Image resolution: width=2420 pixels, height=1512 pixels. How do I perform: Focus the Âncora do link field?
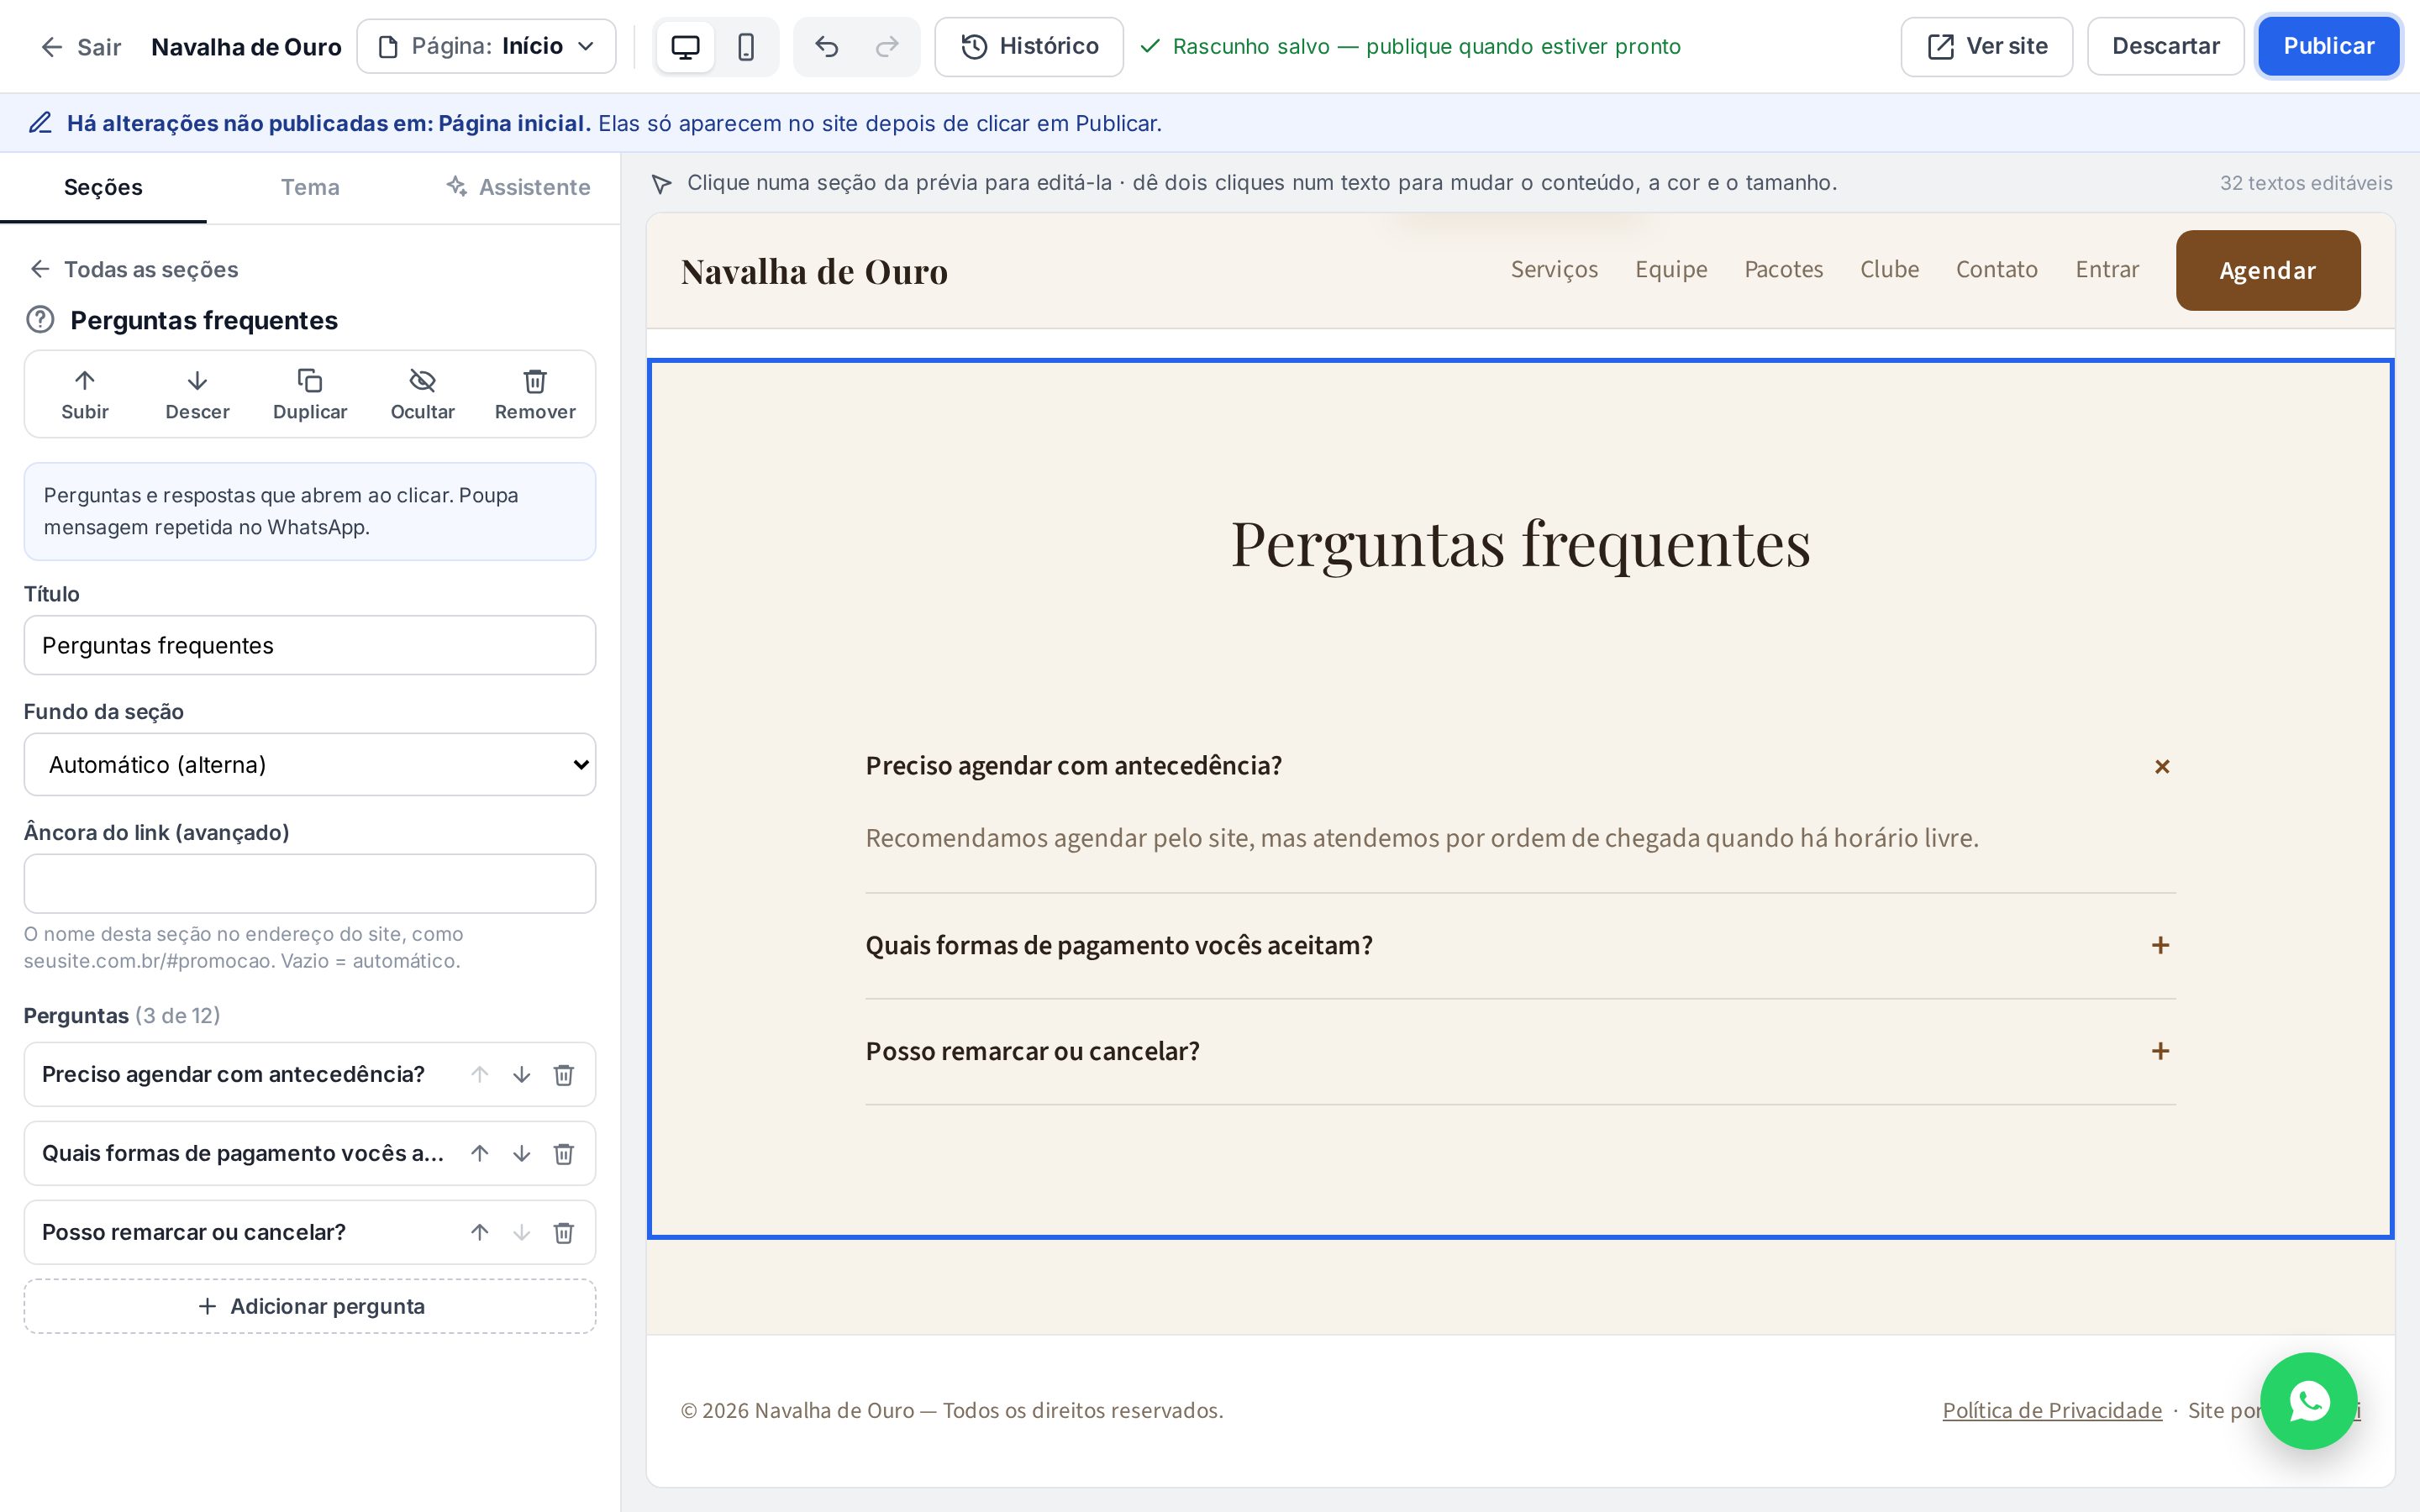pos(310,883)
